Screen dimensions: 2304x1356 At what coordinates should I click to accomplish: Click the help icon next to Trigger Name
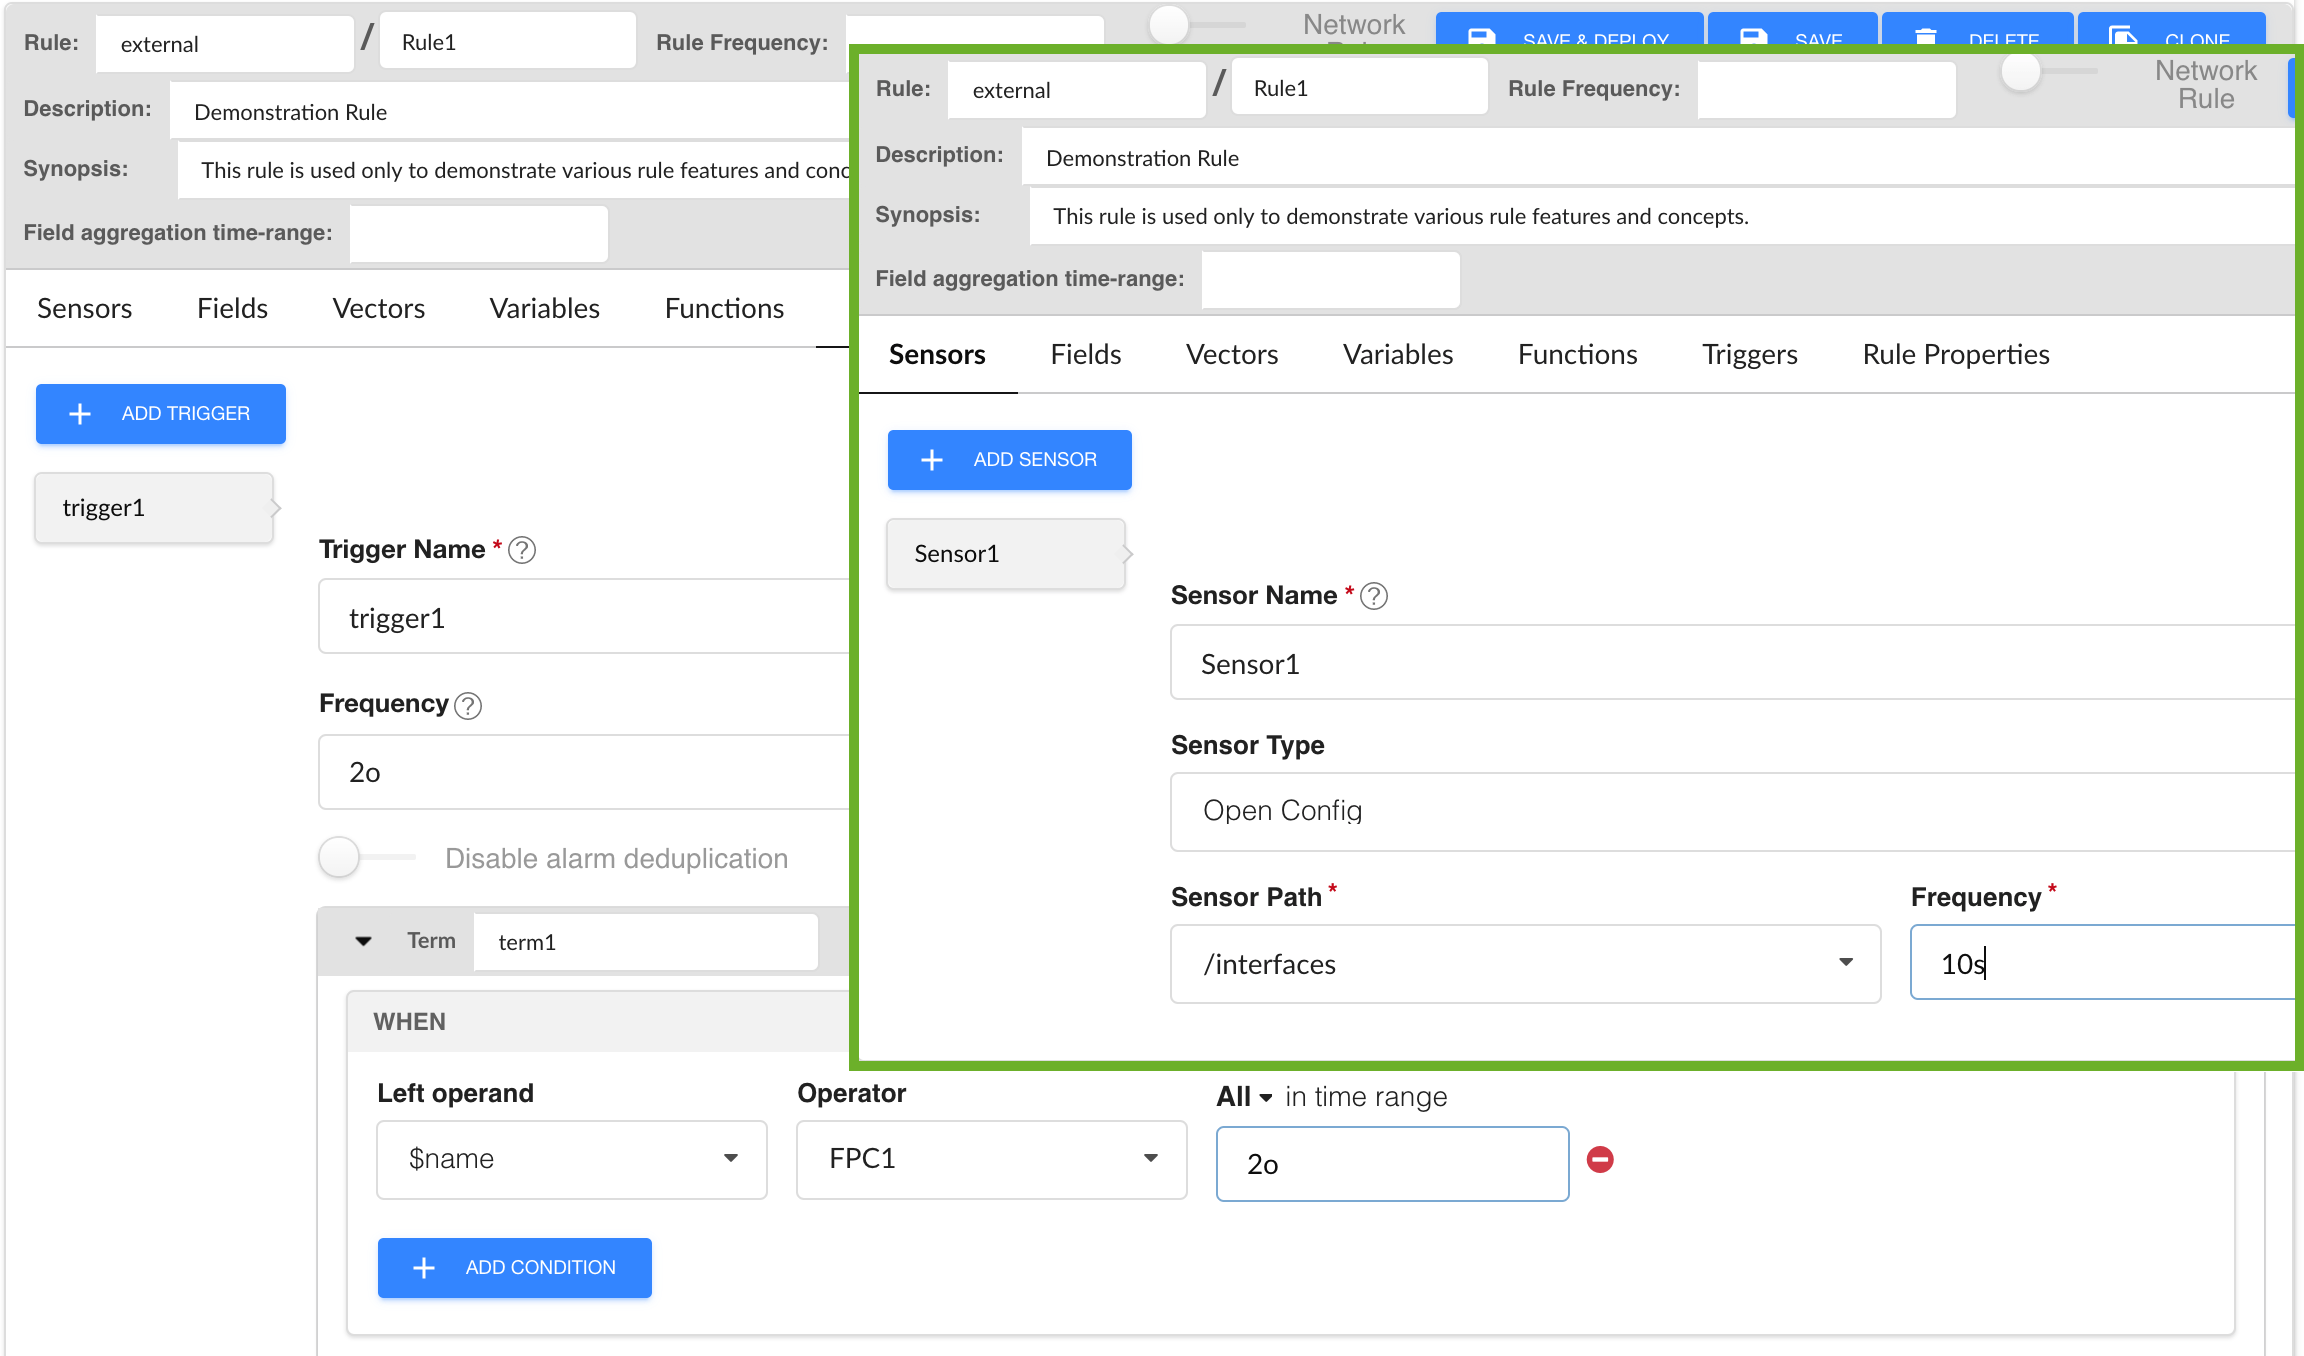(x=522, y=550)
